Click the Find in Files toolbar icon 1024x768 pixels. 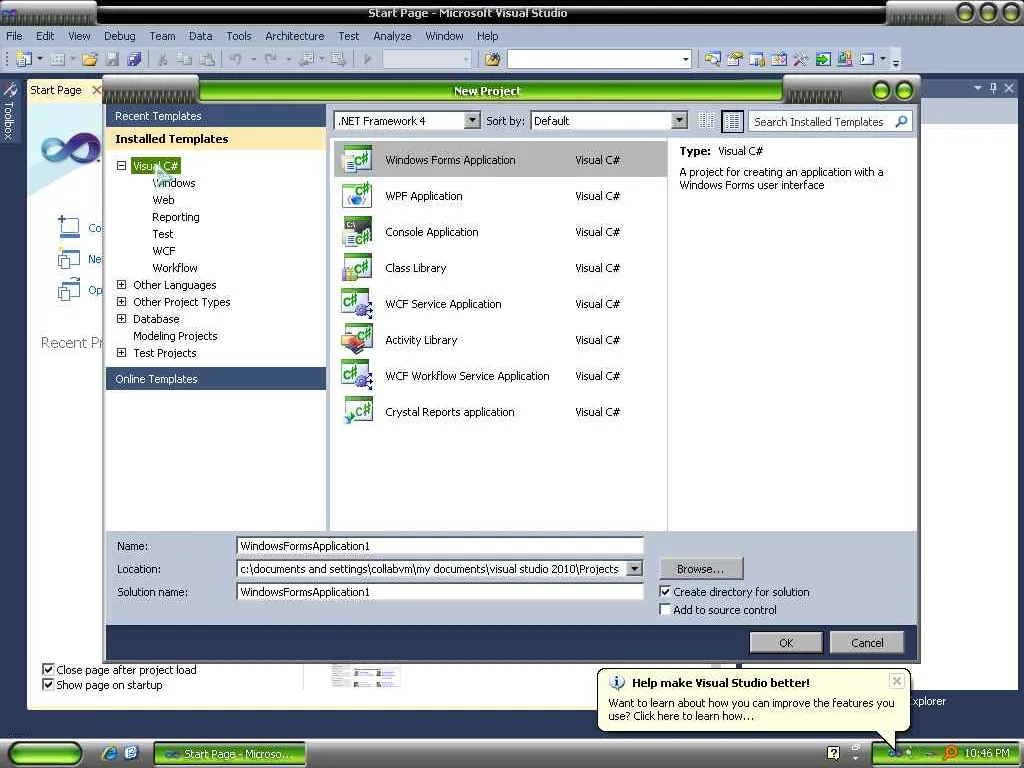(x=492, y=59)
